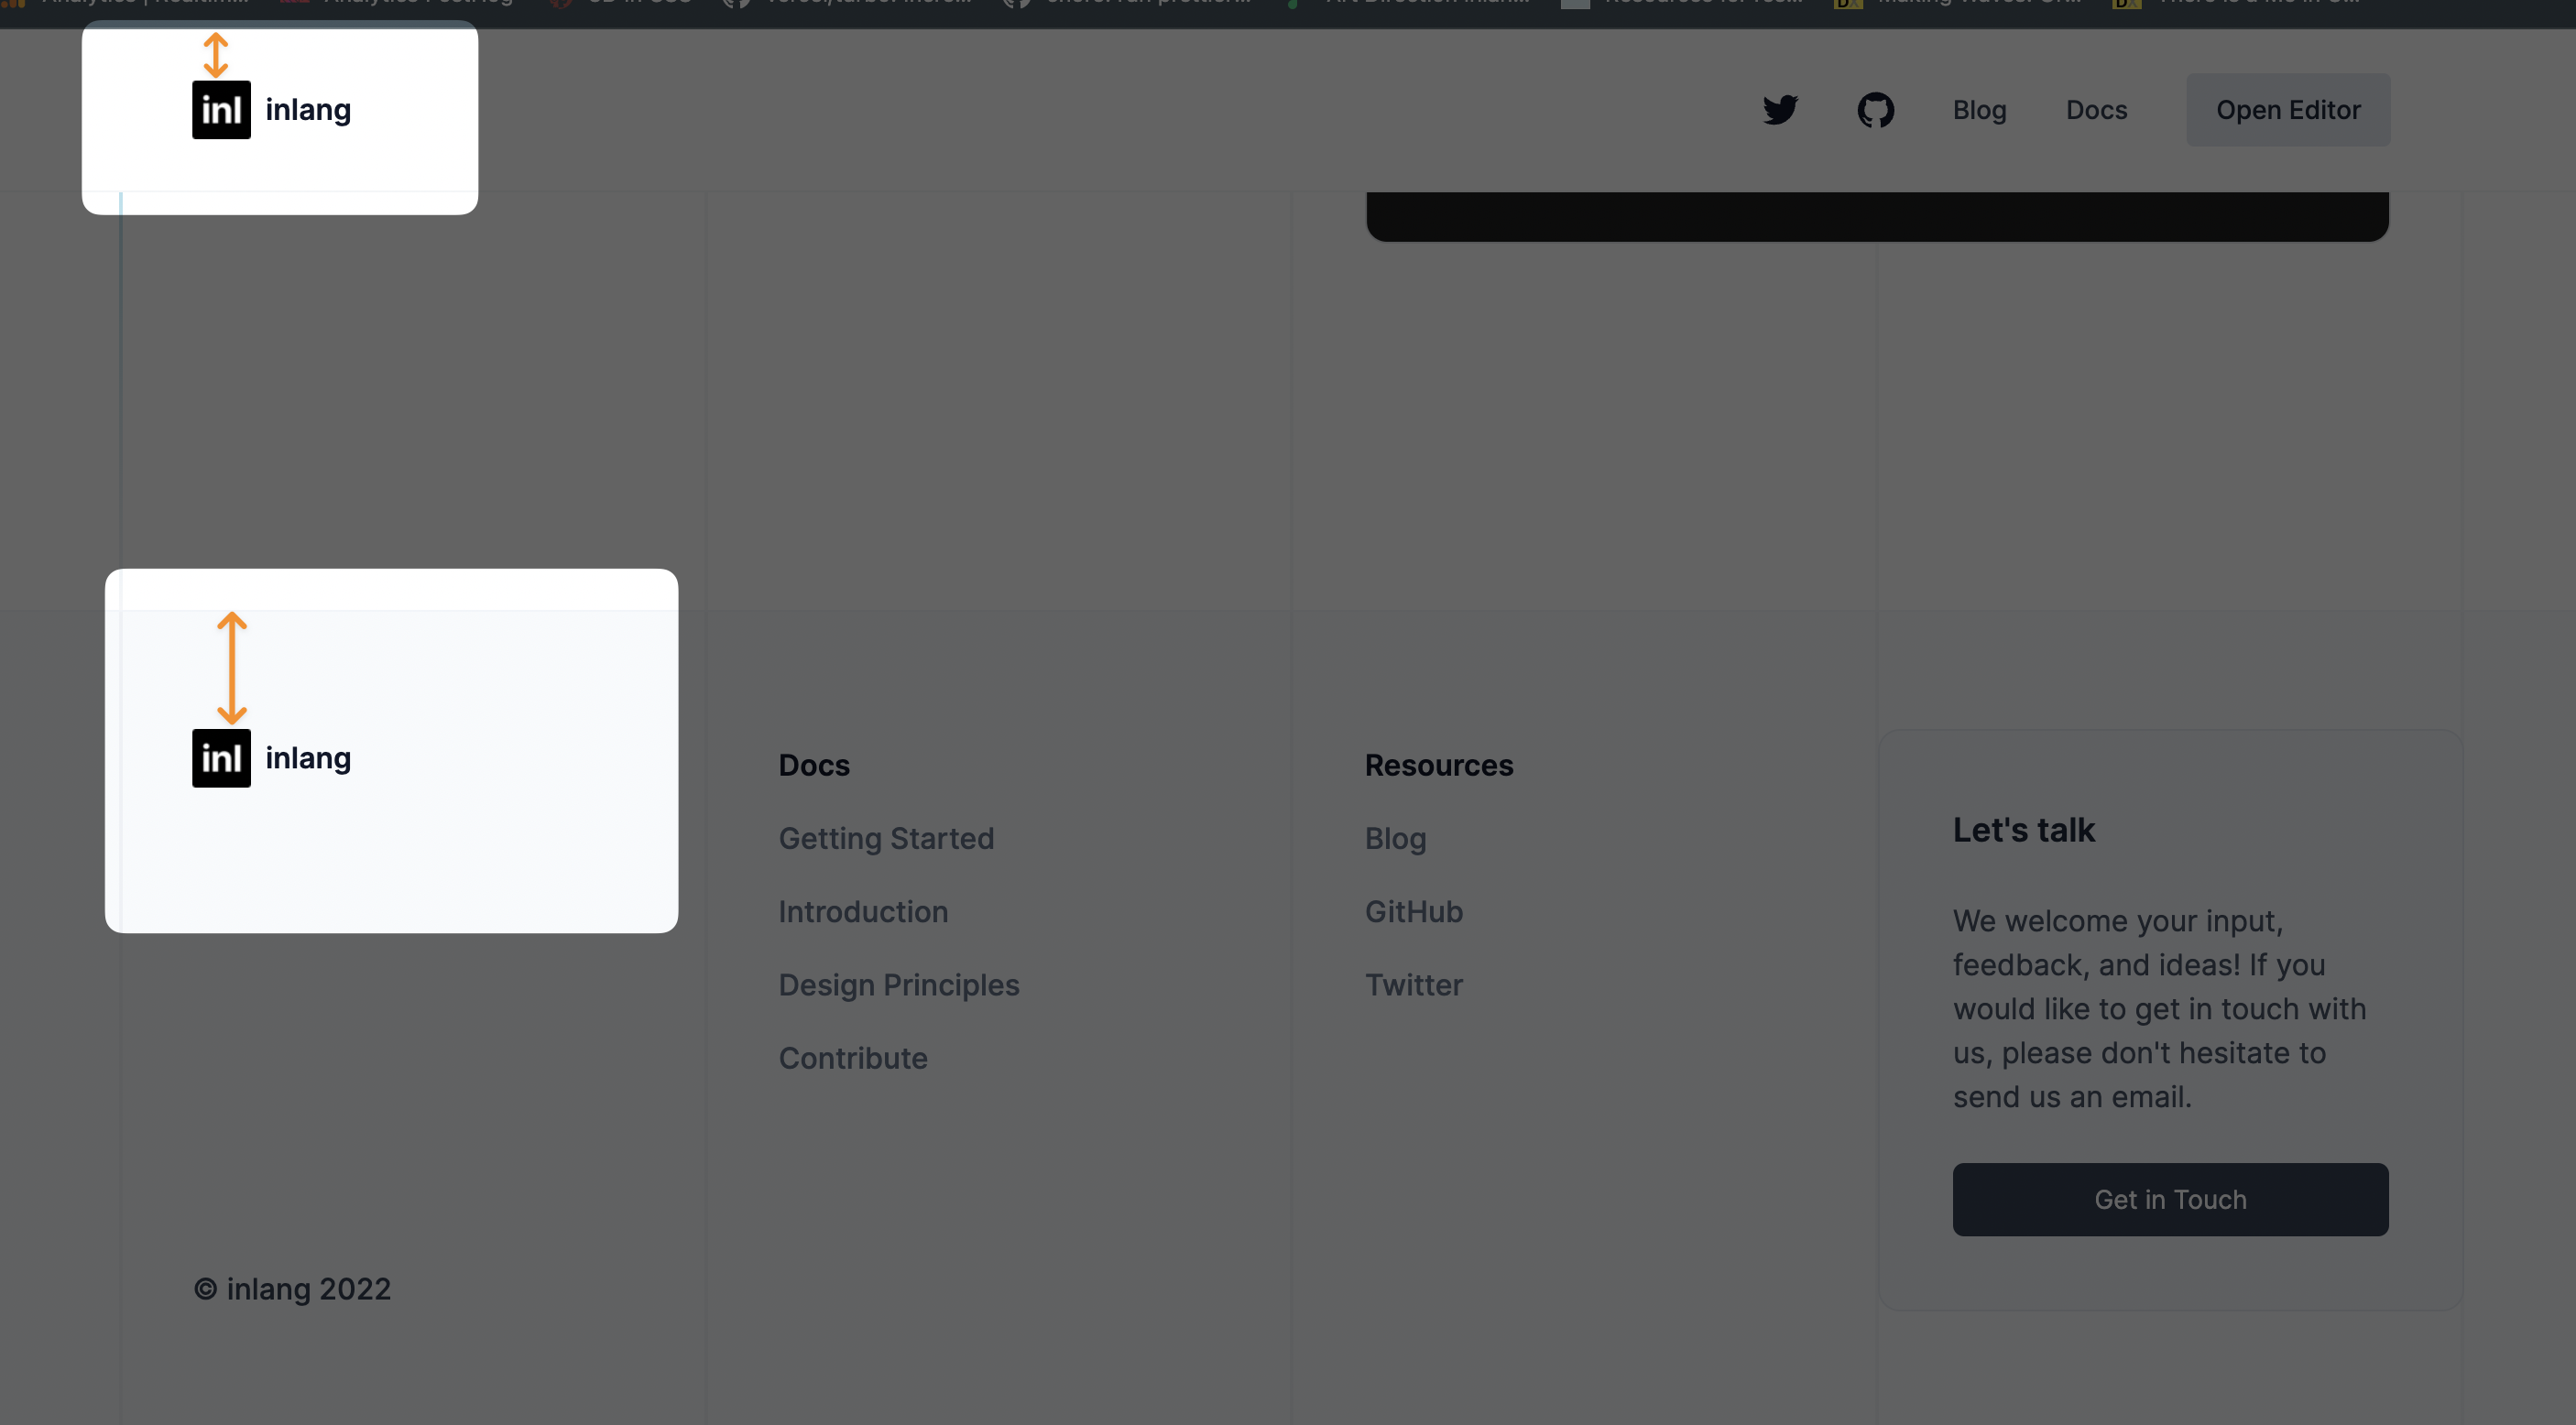Visit the Design Principles link
This screenshot has width=2576, height=1425.
[x=898, y=985]
